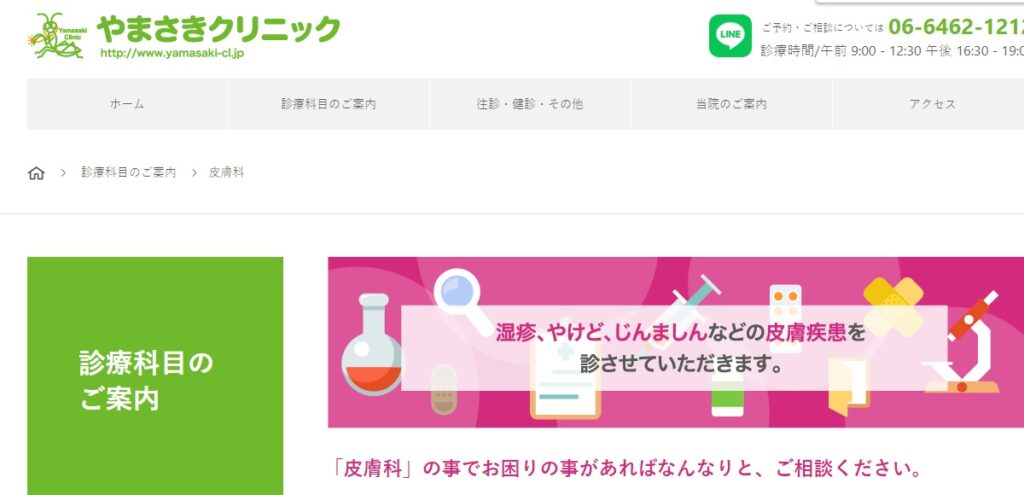The image size is (1024, 495).
Task: Click the やまさきクリニック site title
Action: [219, 29]
